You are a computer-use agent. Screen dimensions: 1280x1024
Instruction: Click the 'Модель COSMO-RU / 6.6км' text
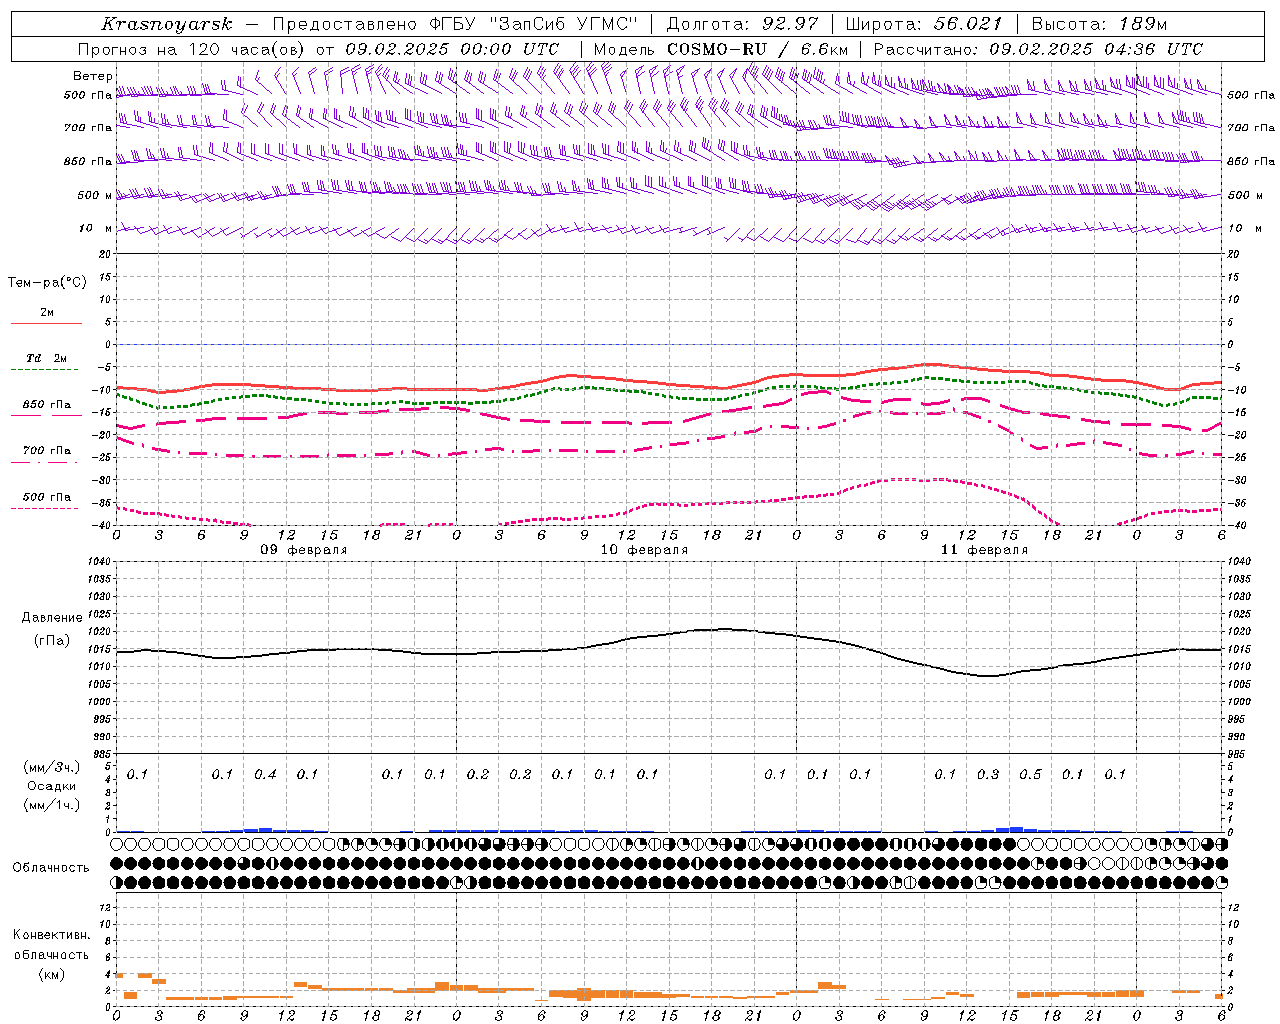[721, 49]
